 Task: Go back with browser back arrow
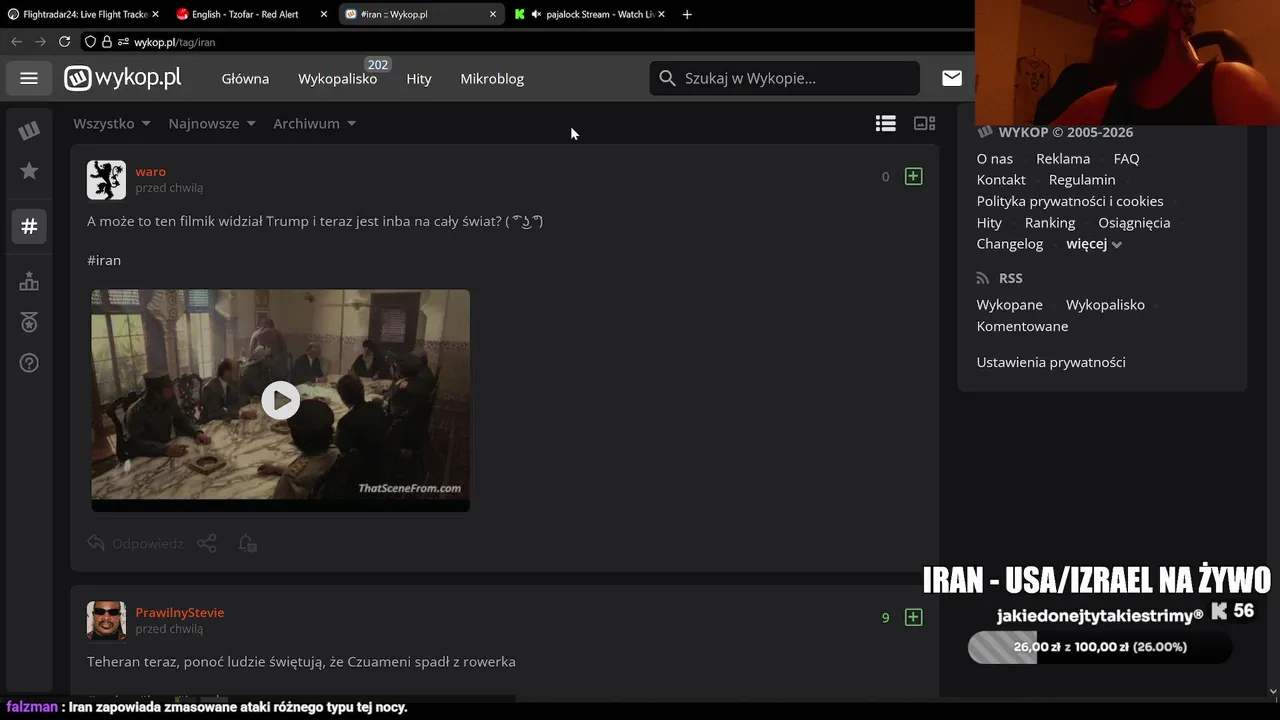[16, 42]
